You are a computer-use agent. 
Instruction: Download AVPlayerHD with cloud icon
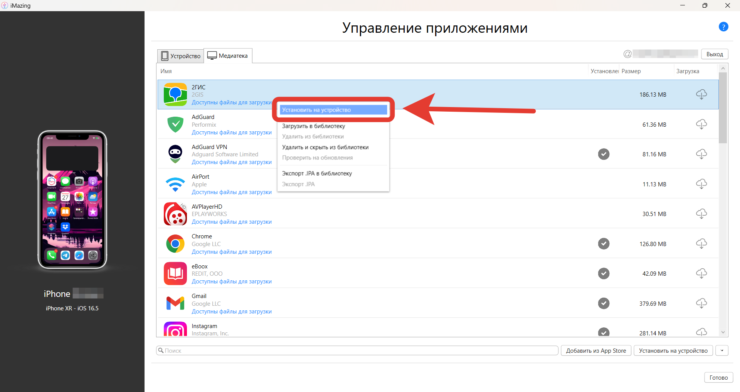[x=701, y=214]
